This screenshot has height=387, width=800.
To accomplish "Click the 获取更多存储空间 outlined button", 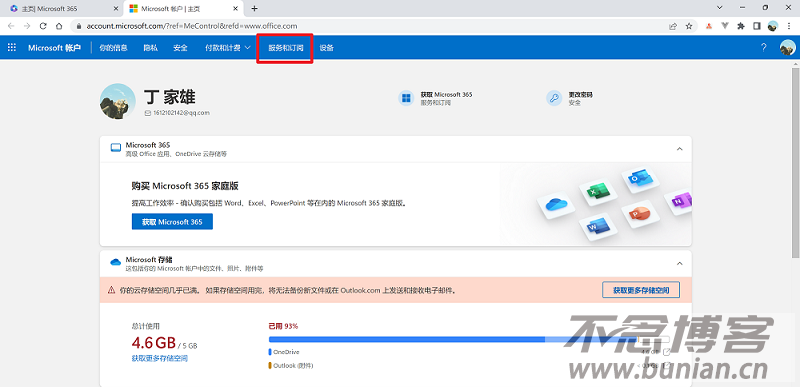I will 641,290.
